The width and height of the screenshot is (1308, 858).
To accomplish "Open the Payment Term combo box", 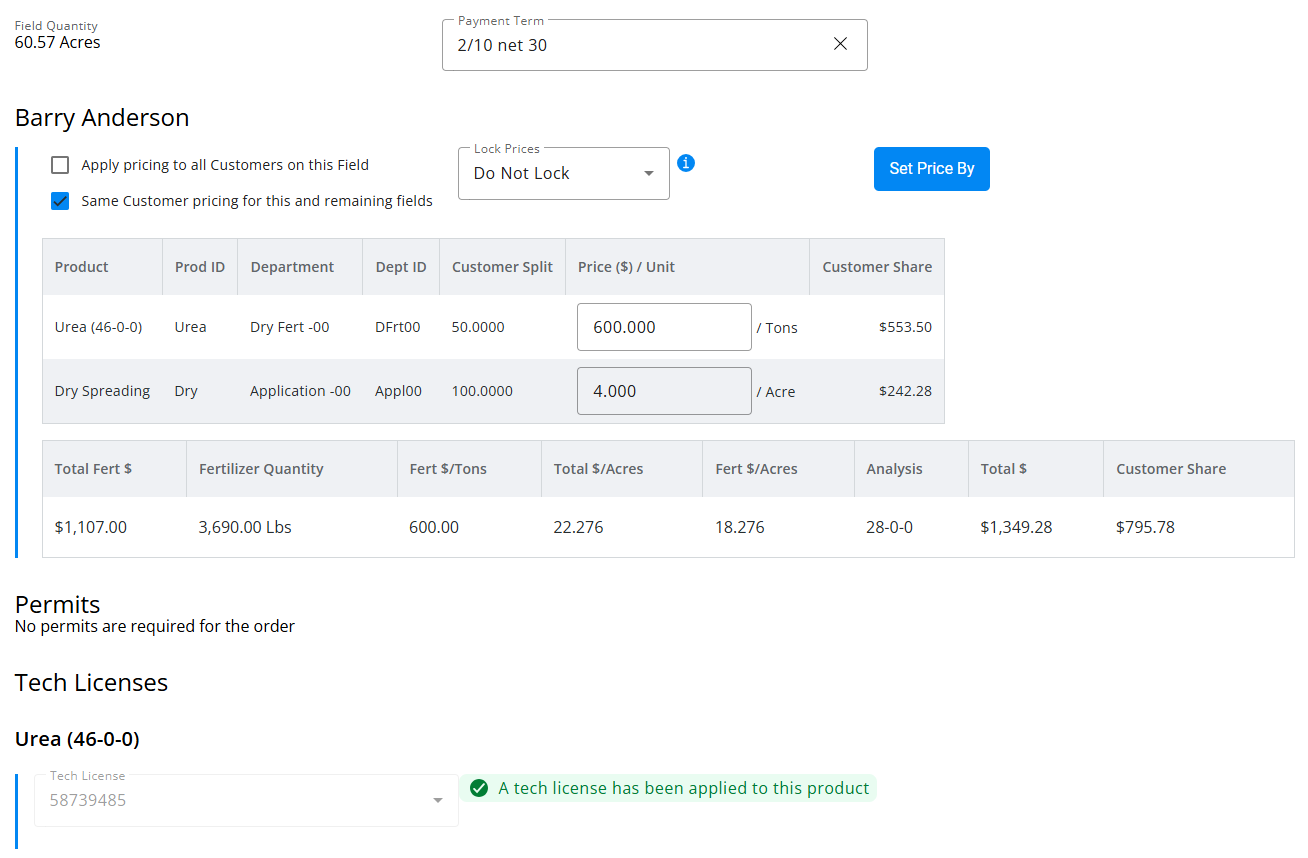I will [x=630, y=45].
